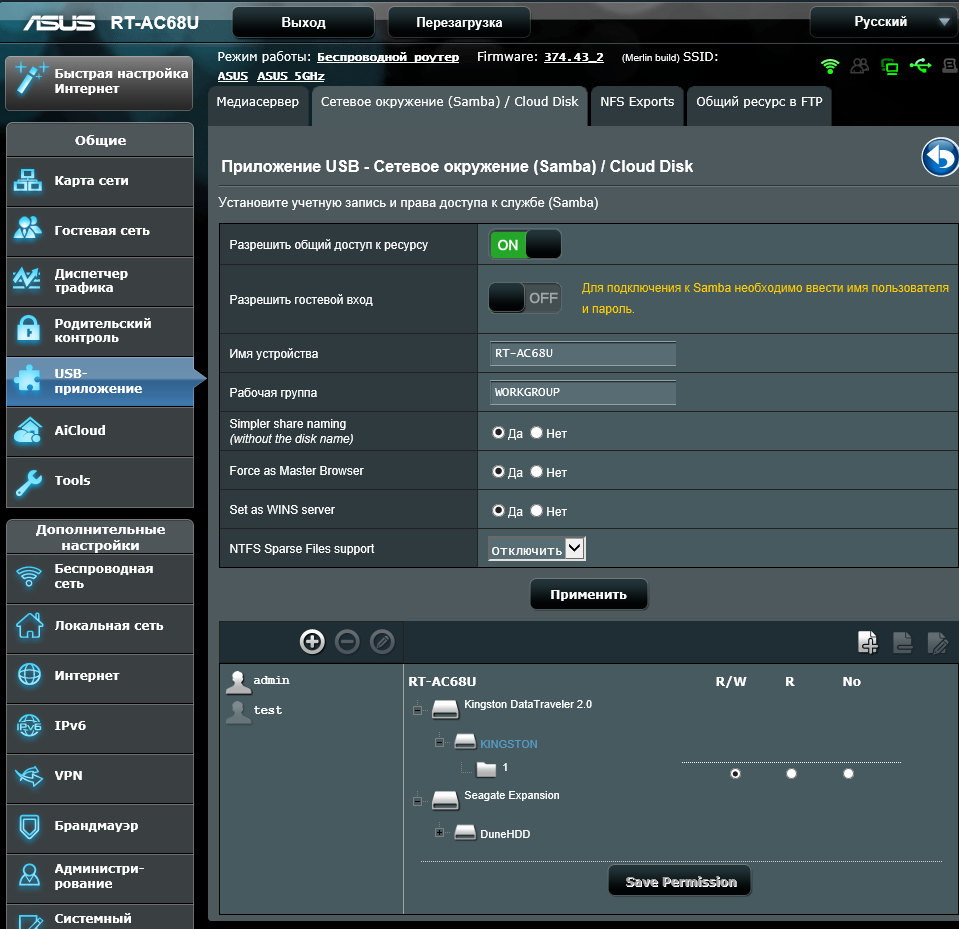Viewport: 959px width, 929px height.
Task: Click the folder icon named 1
Action: [x=486, y=769]
